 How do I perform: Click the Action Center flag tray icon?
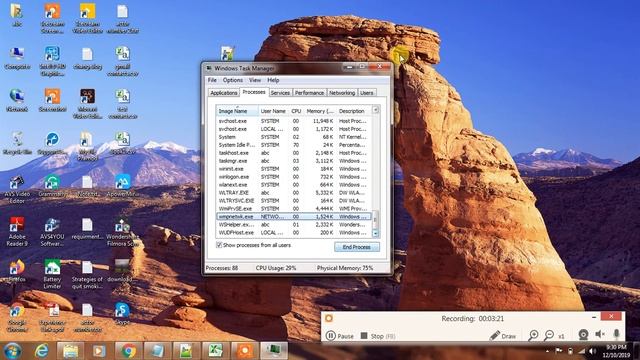(x=558, y=351)
